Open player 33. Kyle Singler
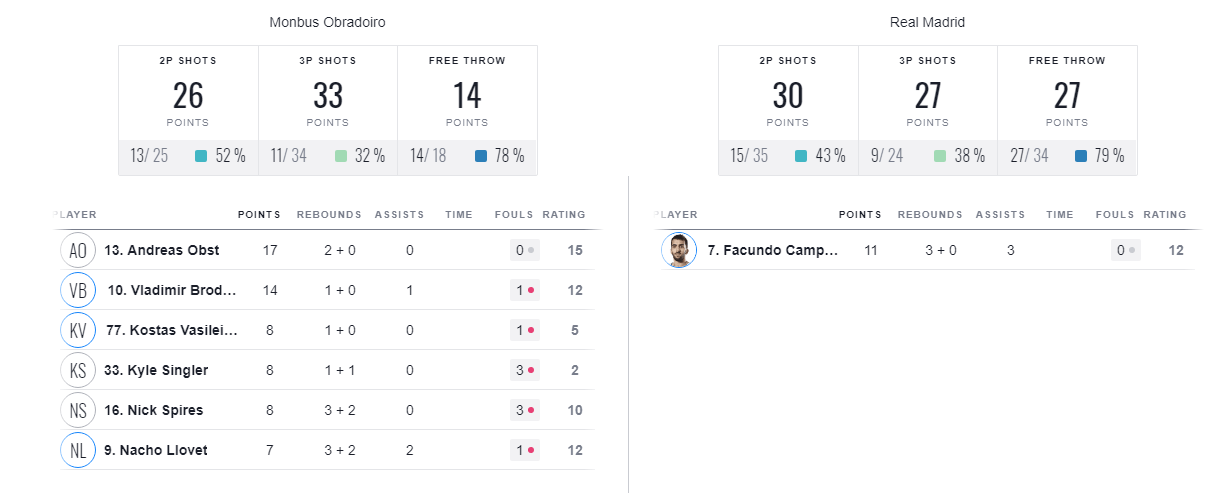 (x=156, y=370)
